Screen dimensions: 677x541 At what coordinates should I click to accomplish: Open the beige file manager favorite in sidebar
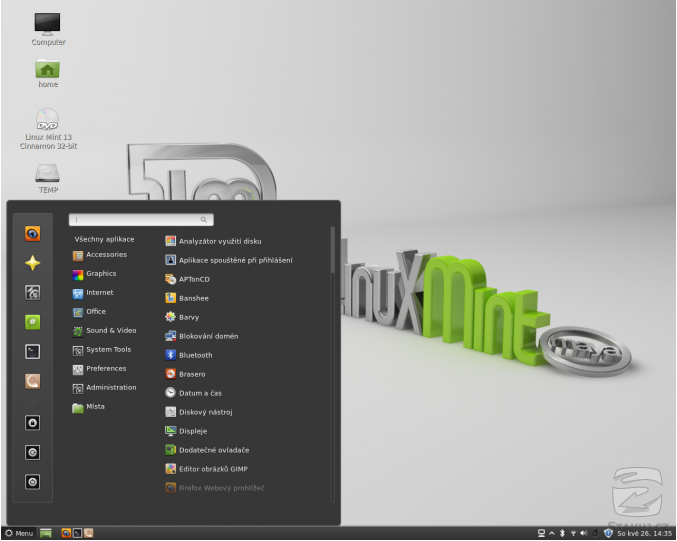point(32,381)
